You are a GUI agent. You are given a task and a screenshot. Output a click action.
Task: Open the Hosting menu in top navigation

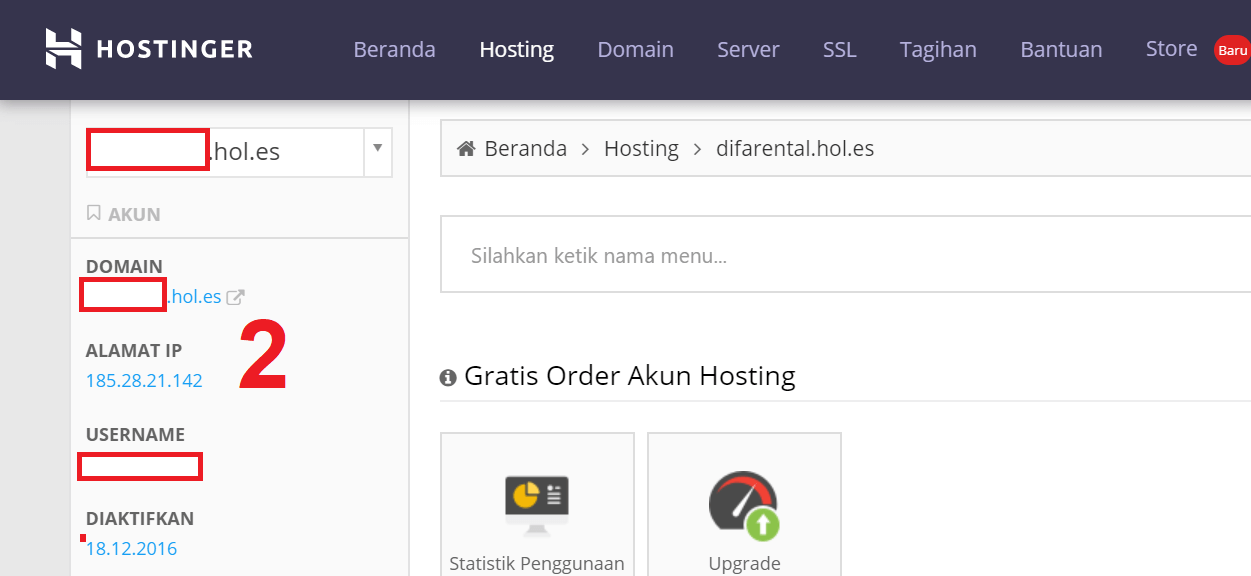tap(516, 49)
